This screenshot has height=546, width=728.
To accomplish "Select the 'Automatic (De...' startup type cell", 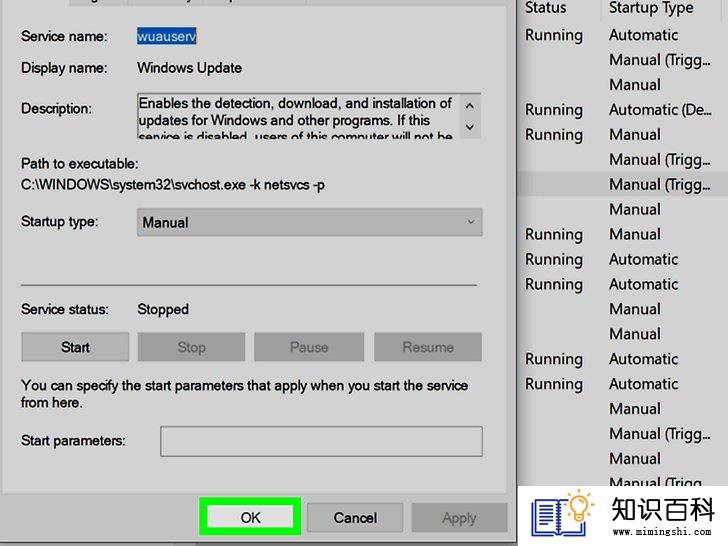I will coord(660,110).
